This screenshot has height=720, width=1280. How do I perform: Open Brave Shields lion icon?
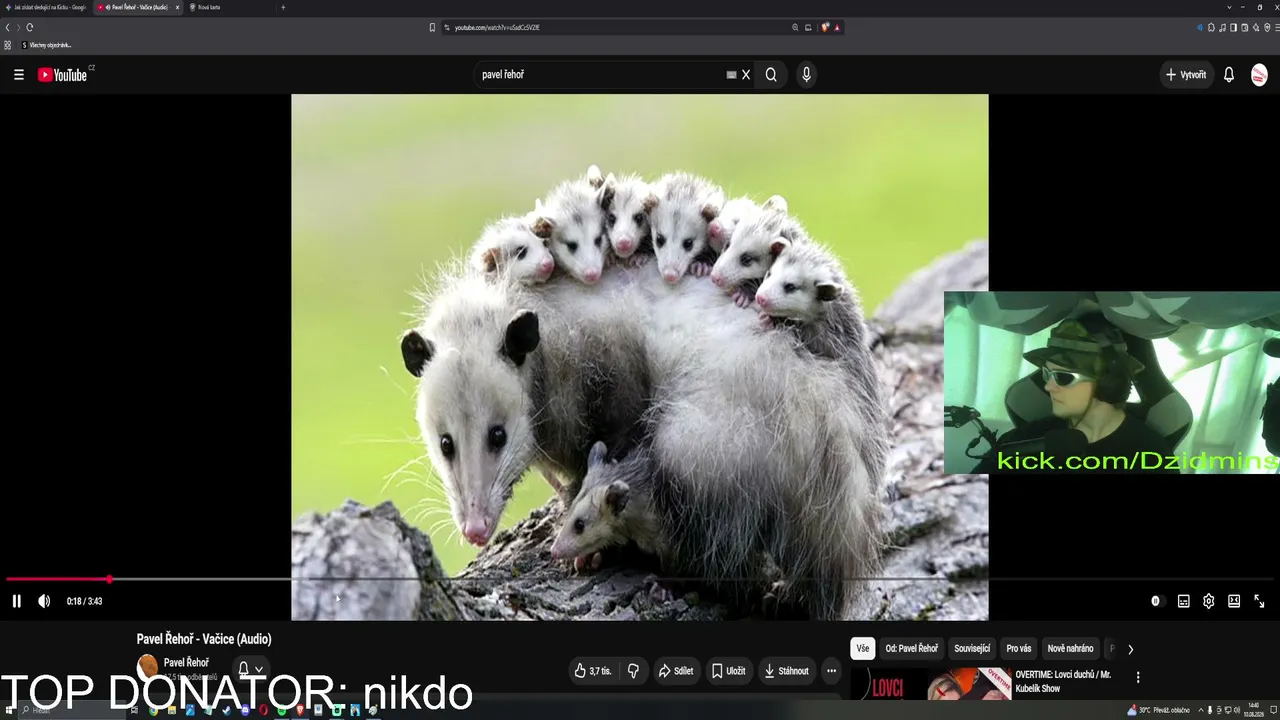click(x=825, y=27)
